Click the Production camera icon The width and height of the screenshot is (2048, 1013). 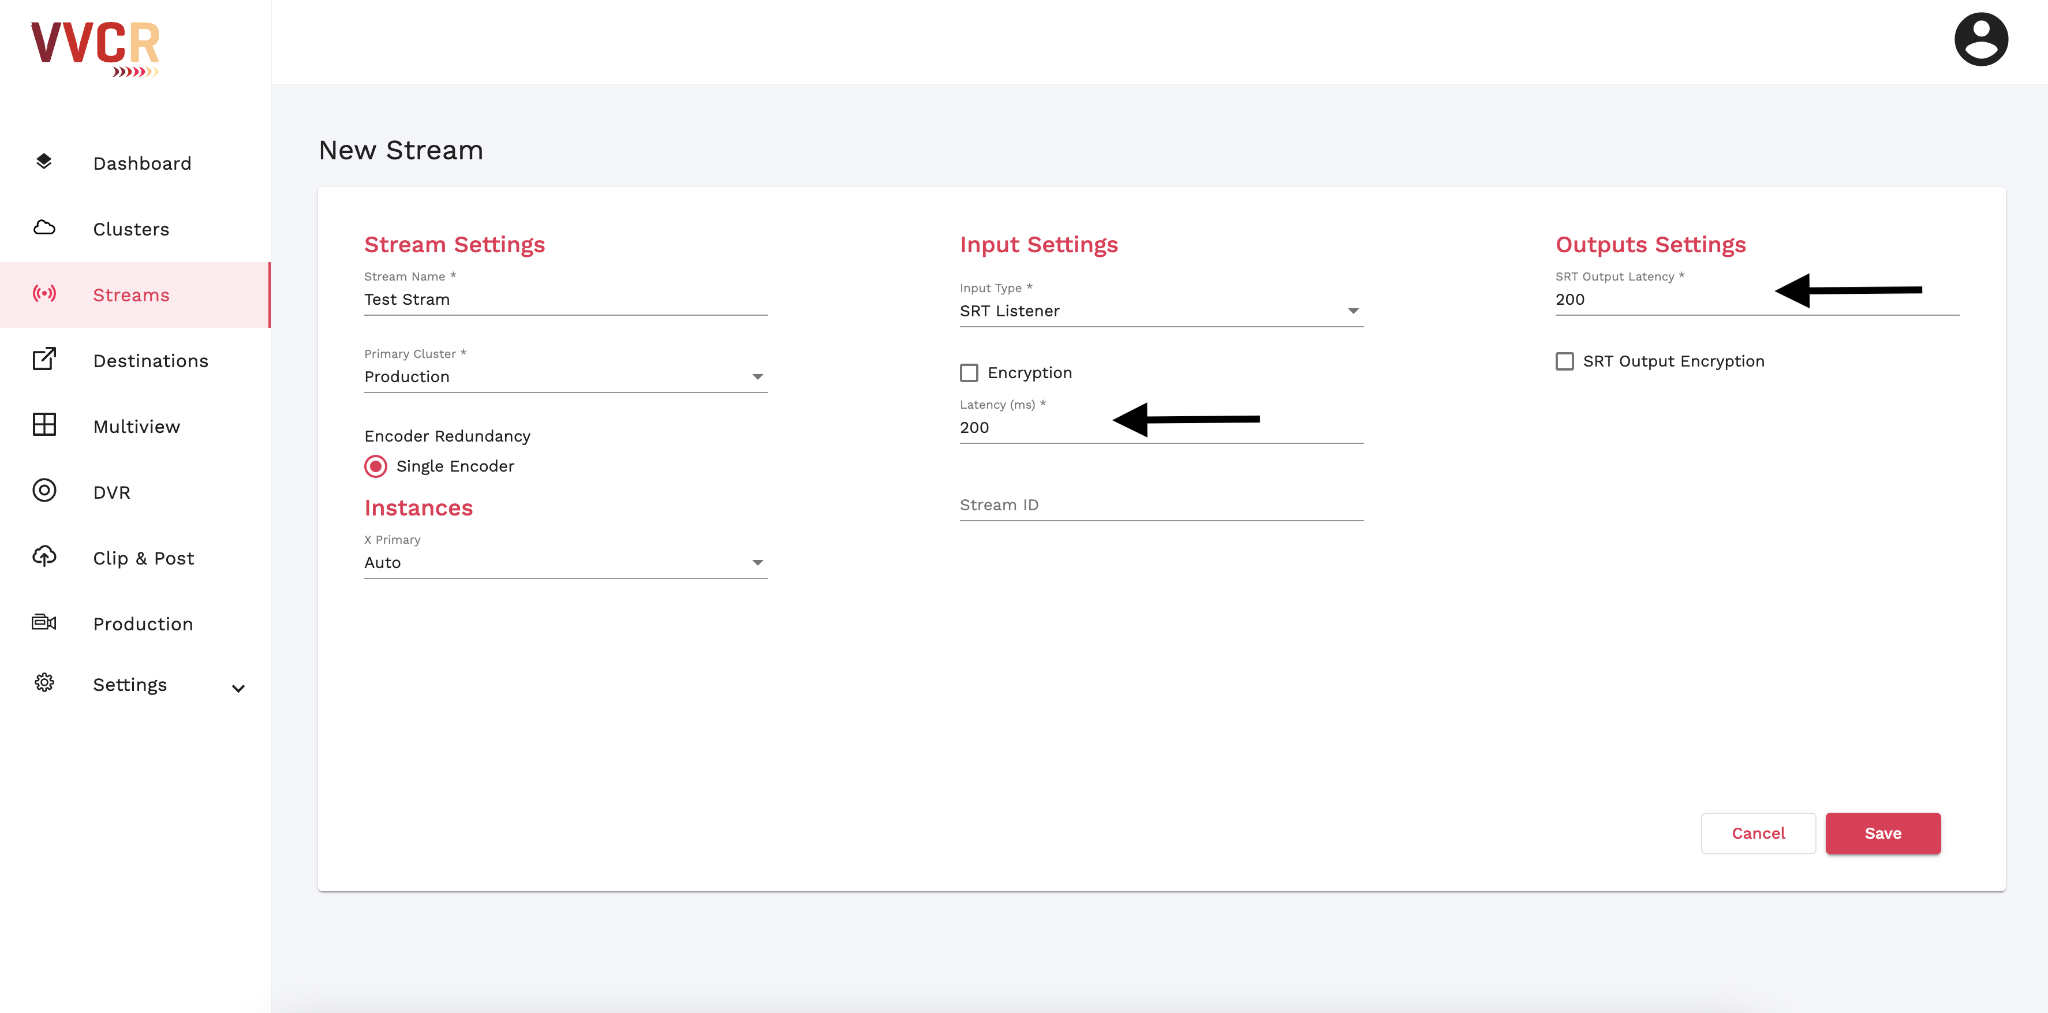pos(44,623)
